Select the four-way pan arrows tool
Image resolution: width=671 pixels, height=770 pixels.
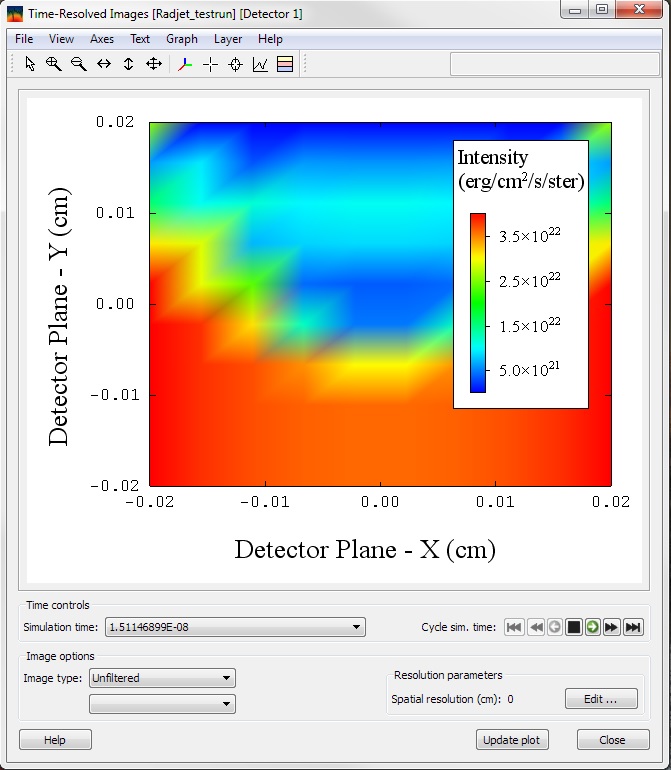coord(154,64)
